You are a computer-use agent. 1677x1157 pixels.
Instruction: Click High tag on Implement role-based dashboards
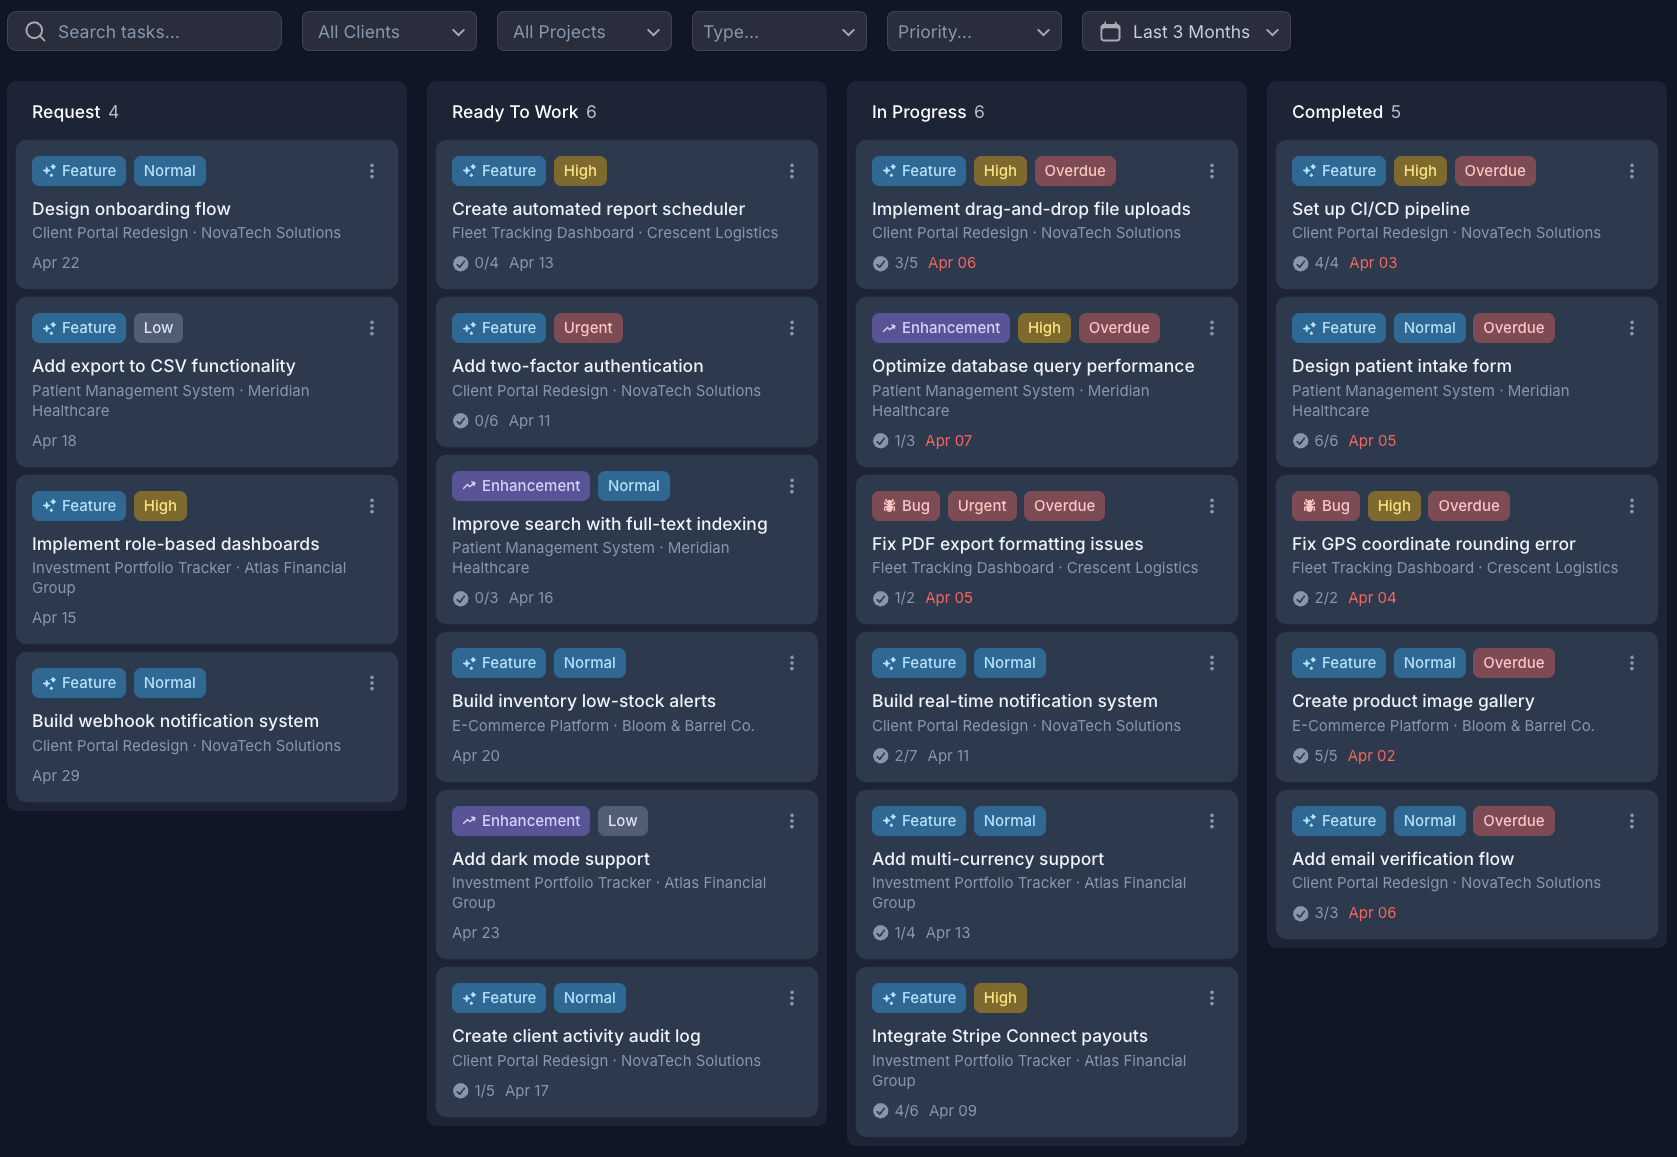coord(160,506)
